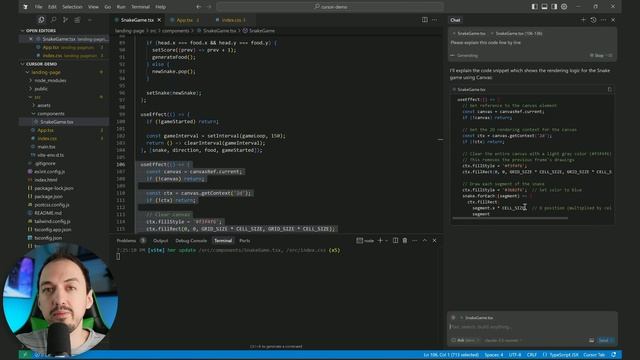This screenshot has height=360, width=640.
Task: Open the Help menu
Action: (x=160, y=7)
